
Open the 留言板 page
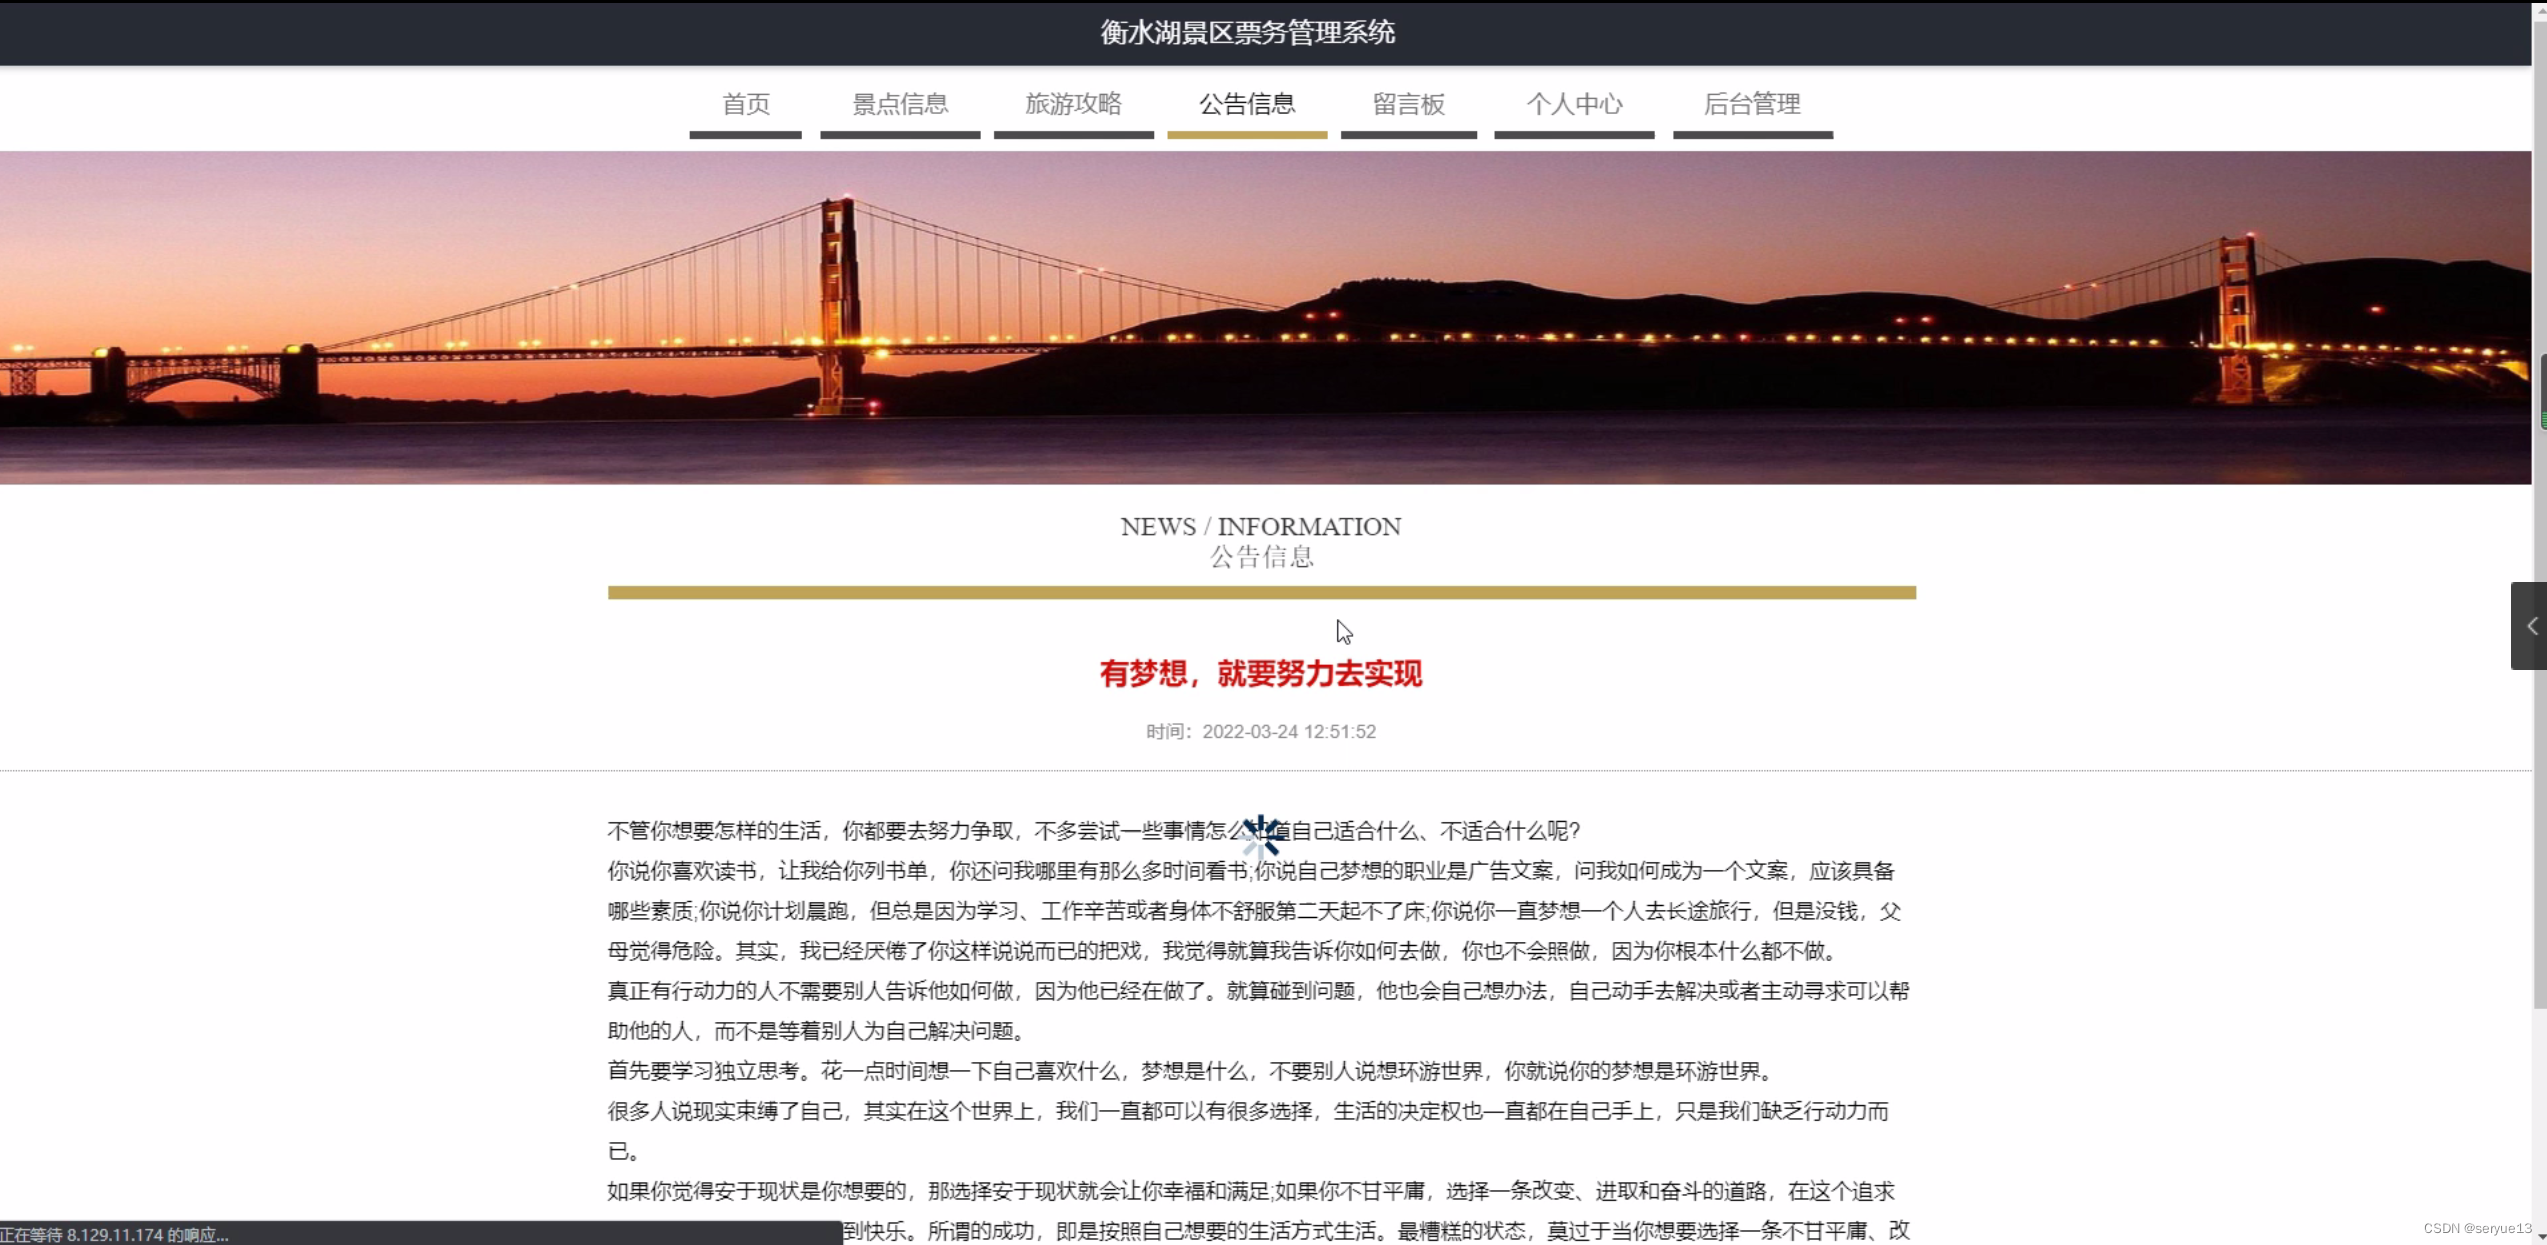point(1408,104)
